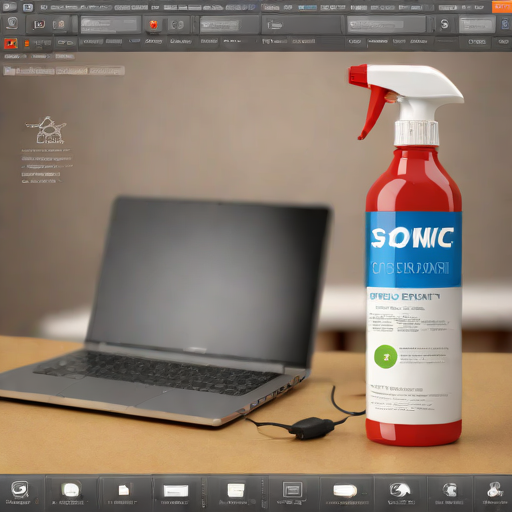Click the double-circle icon beside the red apple icon
512x512 pixels.
click(x=177, y=25)
